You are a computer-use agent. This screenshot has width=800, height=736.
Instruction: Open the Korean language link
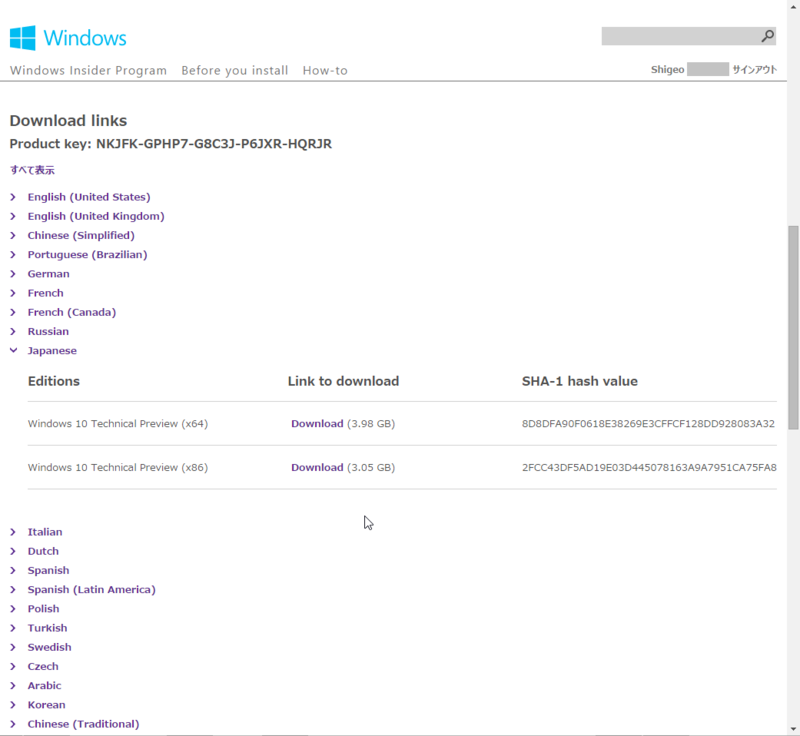(x=46, y=705)
